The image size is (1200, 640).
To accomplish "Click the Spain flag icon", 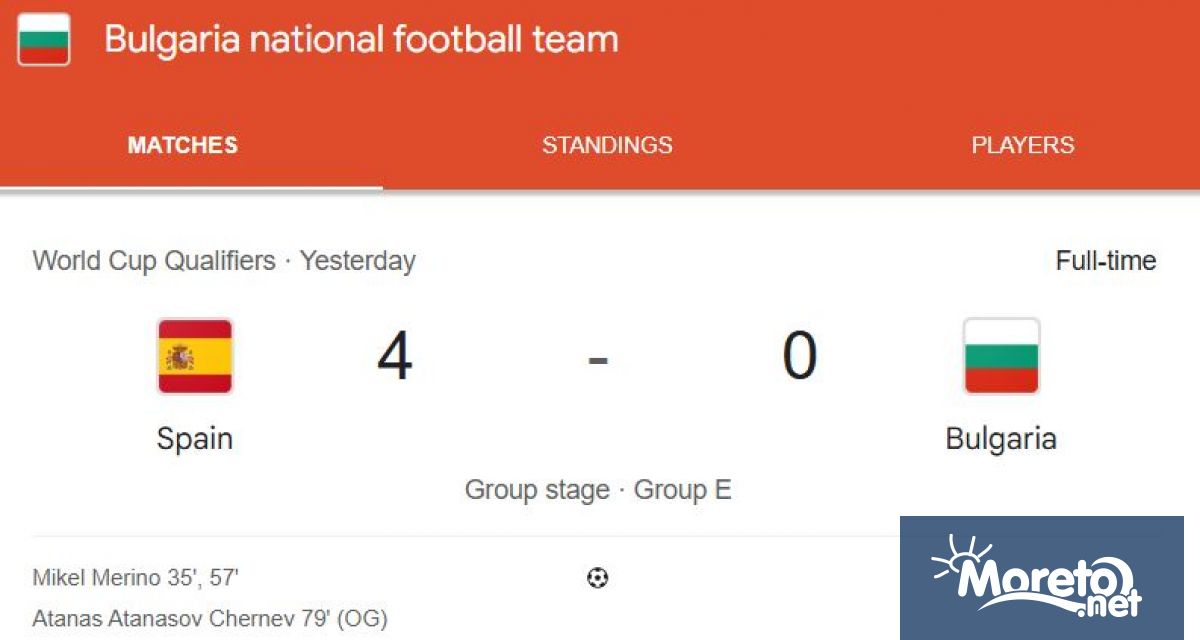I will 195,356.
